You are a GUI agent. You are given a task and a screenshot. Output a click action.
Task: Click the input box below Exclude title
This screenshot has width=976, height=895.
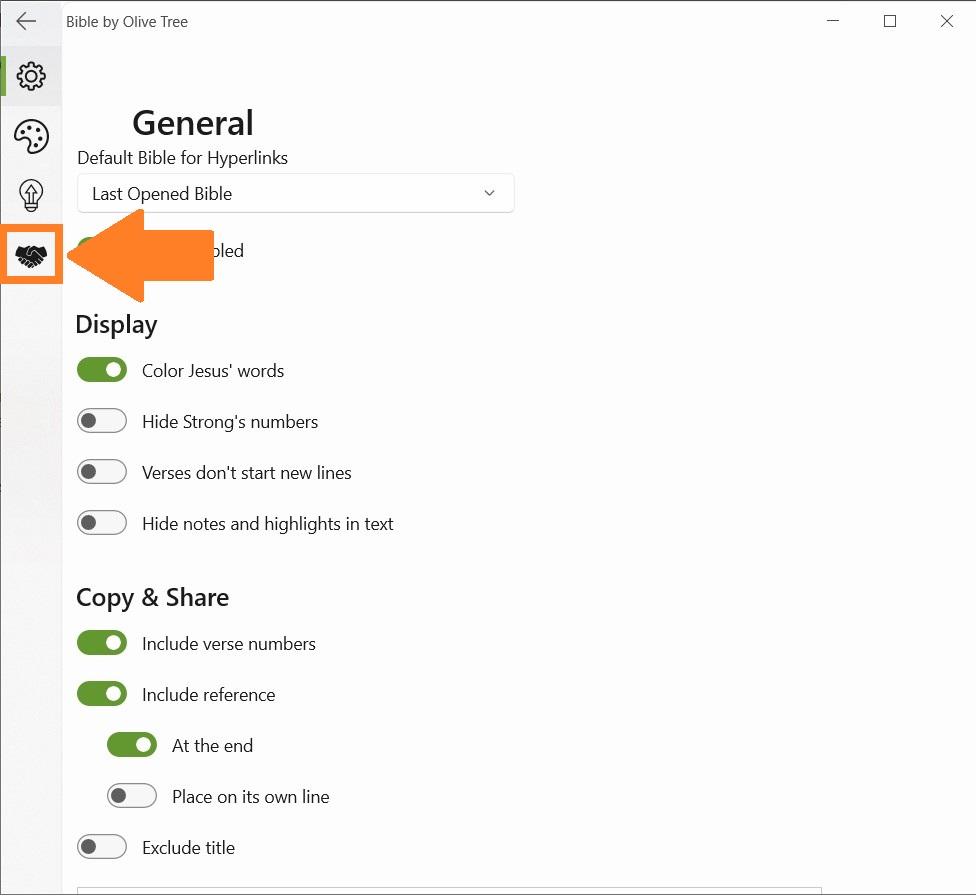[448, 889]
